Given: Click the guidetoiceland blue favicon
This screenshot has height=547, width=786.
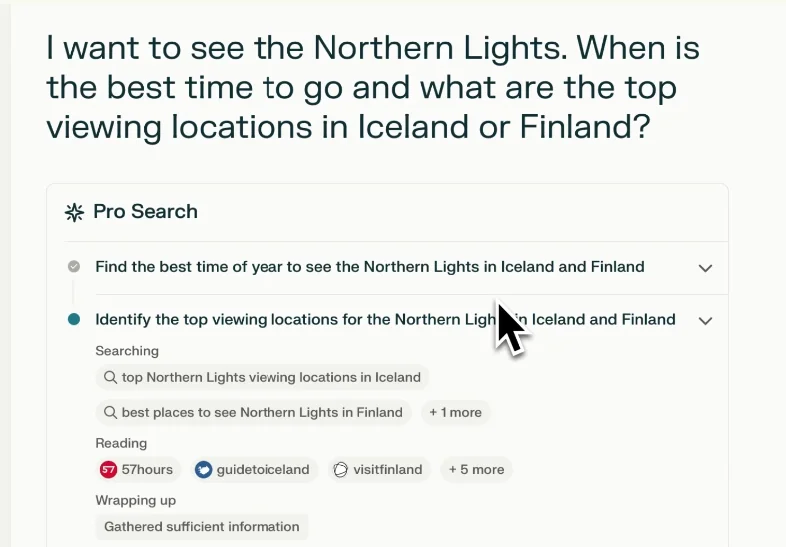Looking at the screenshot, I should coord(204,470).
